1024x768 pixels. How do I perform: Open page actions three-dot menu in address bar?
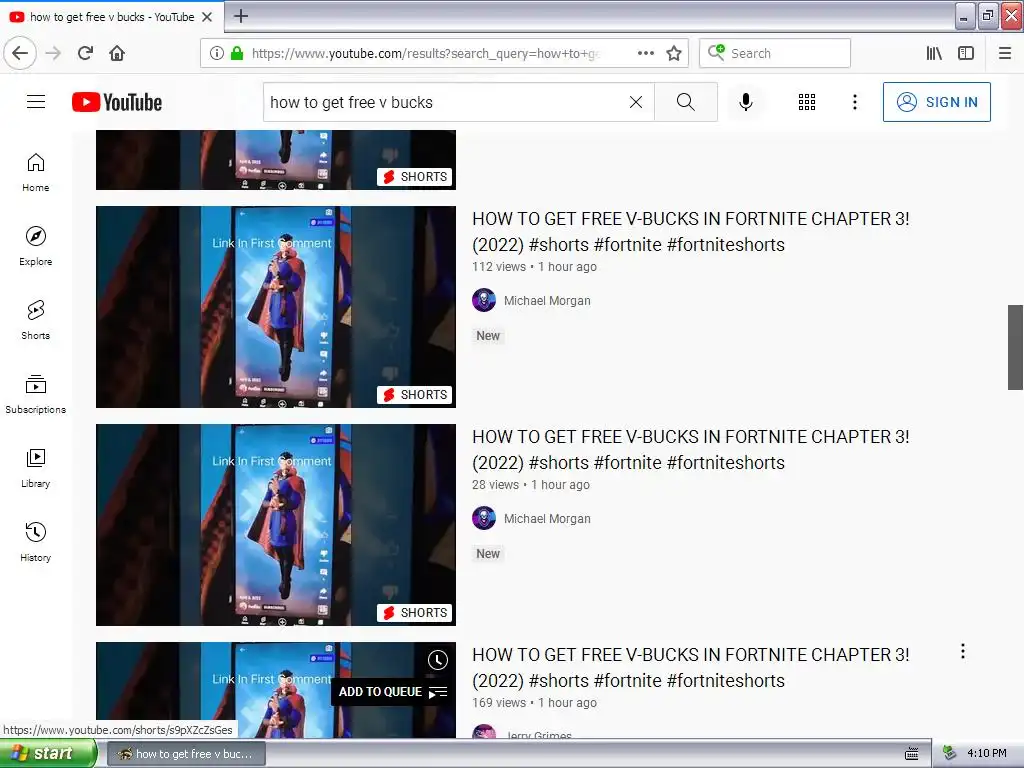coord(646,53)
